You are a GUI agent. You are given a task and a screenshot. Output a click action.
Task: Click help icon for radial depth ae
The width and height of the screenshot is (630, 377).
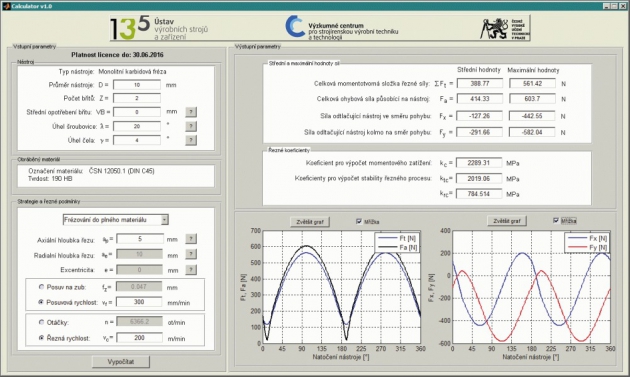pos(191,254)
